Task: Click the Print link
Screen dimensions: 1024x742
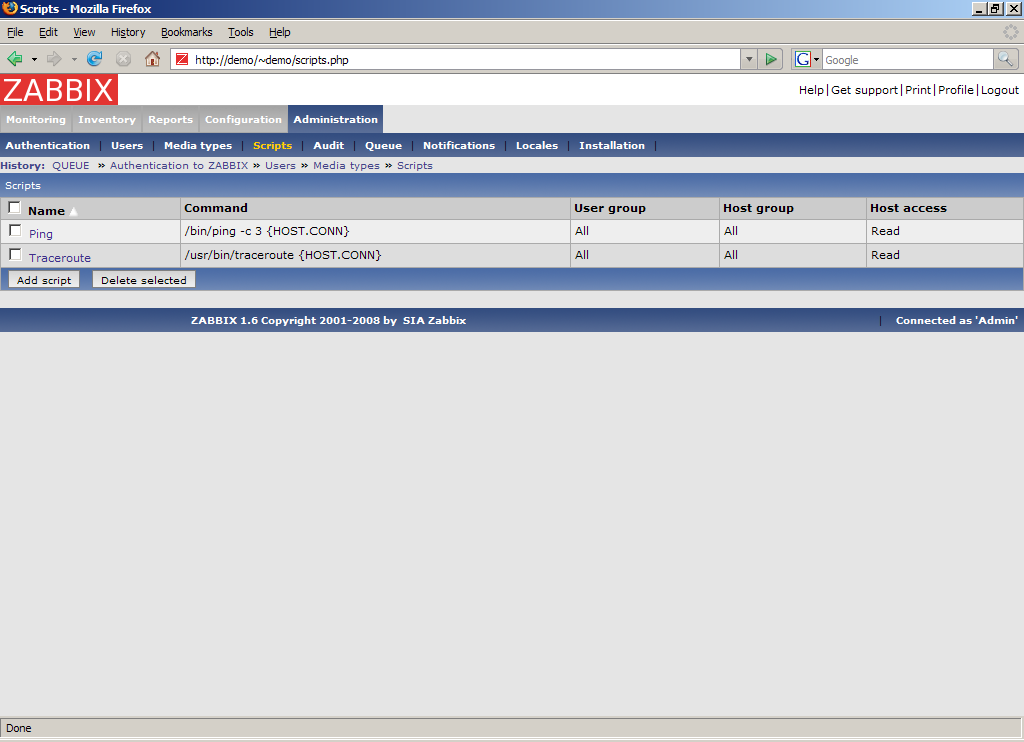Action: click(918, 90)
